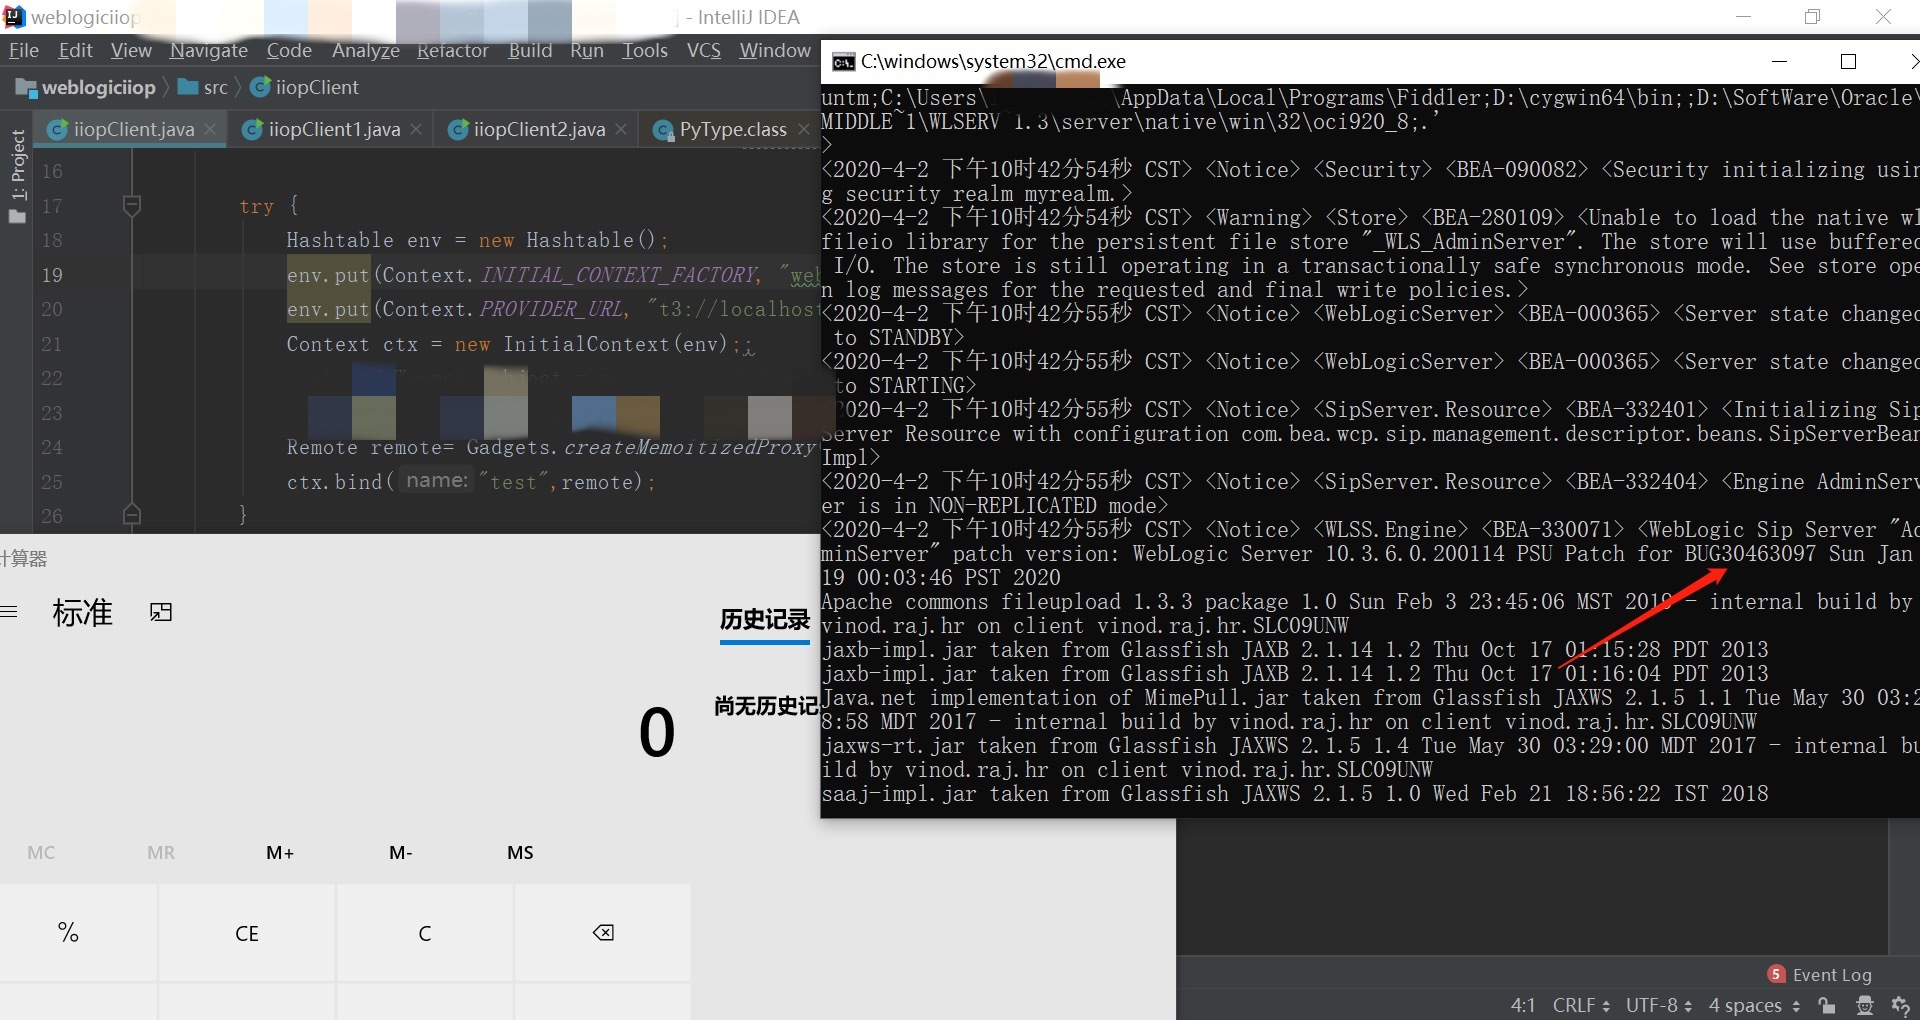The image size is (1920, 1020).
Task: Click the calculator MS memory store button
Action: point(520,852)
